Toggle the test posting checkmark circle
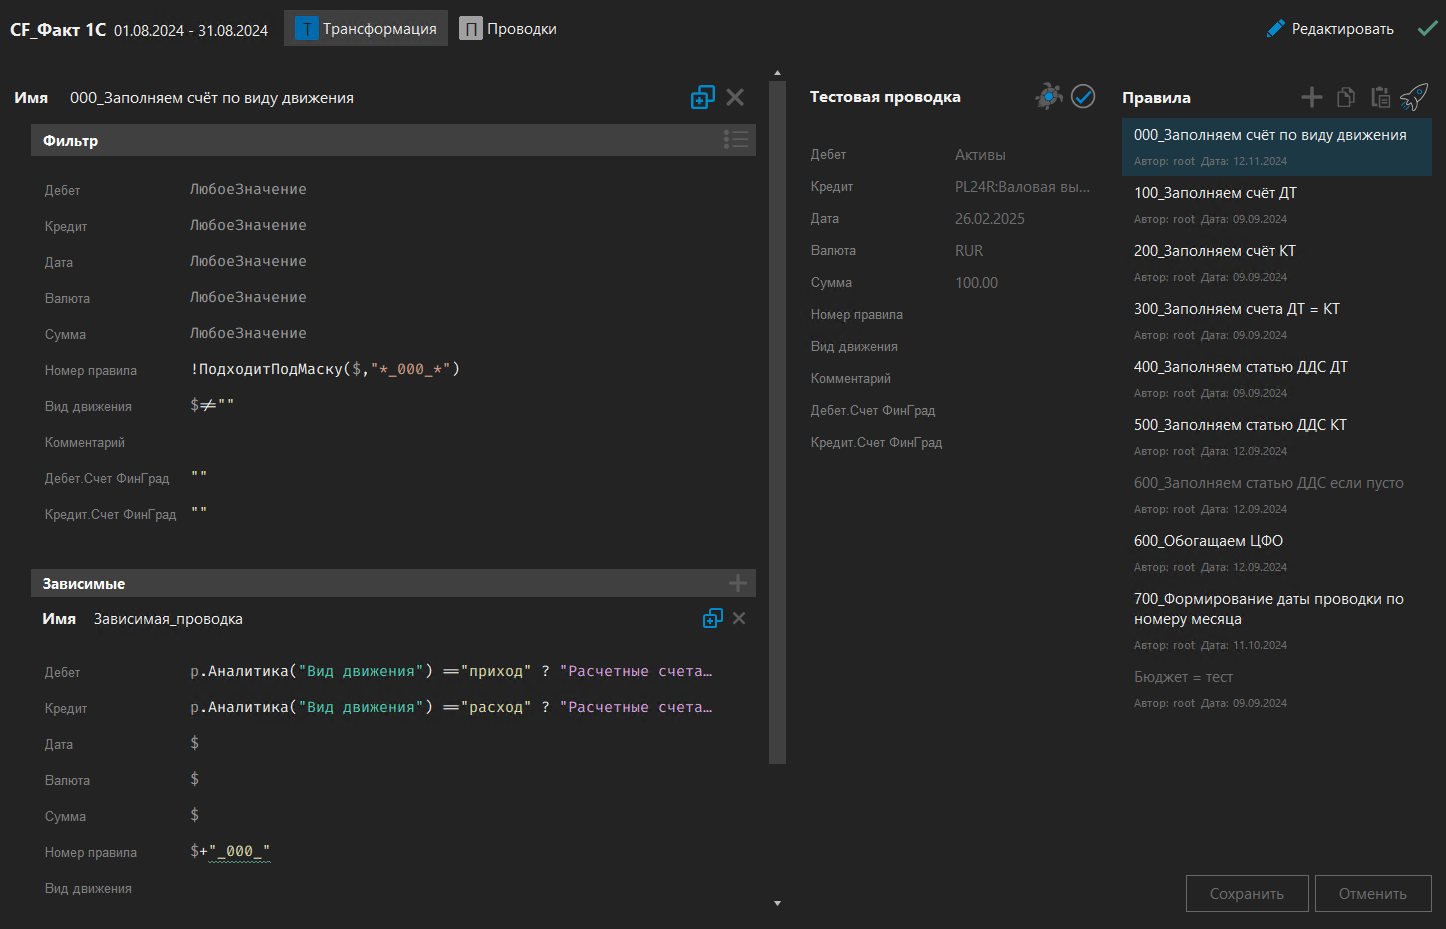 [1083, 96]
